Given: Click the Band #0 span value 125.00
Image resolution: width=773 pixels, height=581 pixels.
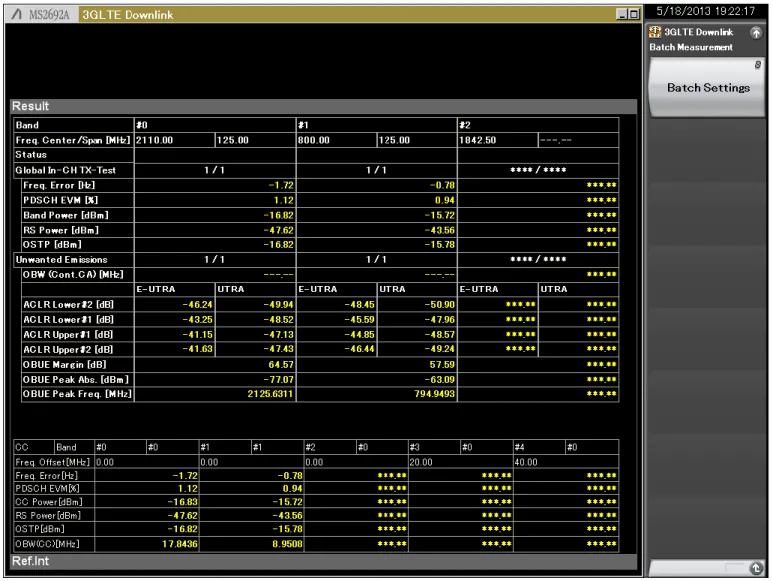Looking at the screenshot, I should (255, 140).
